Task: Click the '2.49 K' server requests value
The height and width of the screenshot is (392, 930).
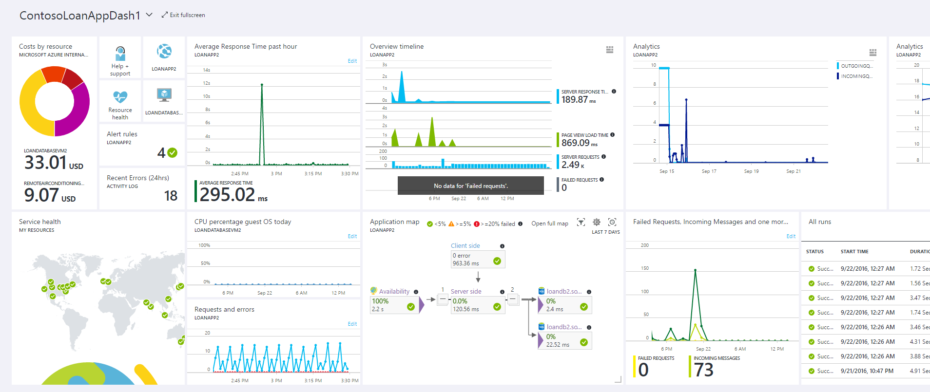Action: (x=574, y=165)
